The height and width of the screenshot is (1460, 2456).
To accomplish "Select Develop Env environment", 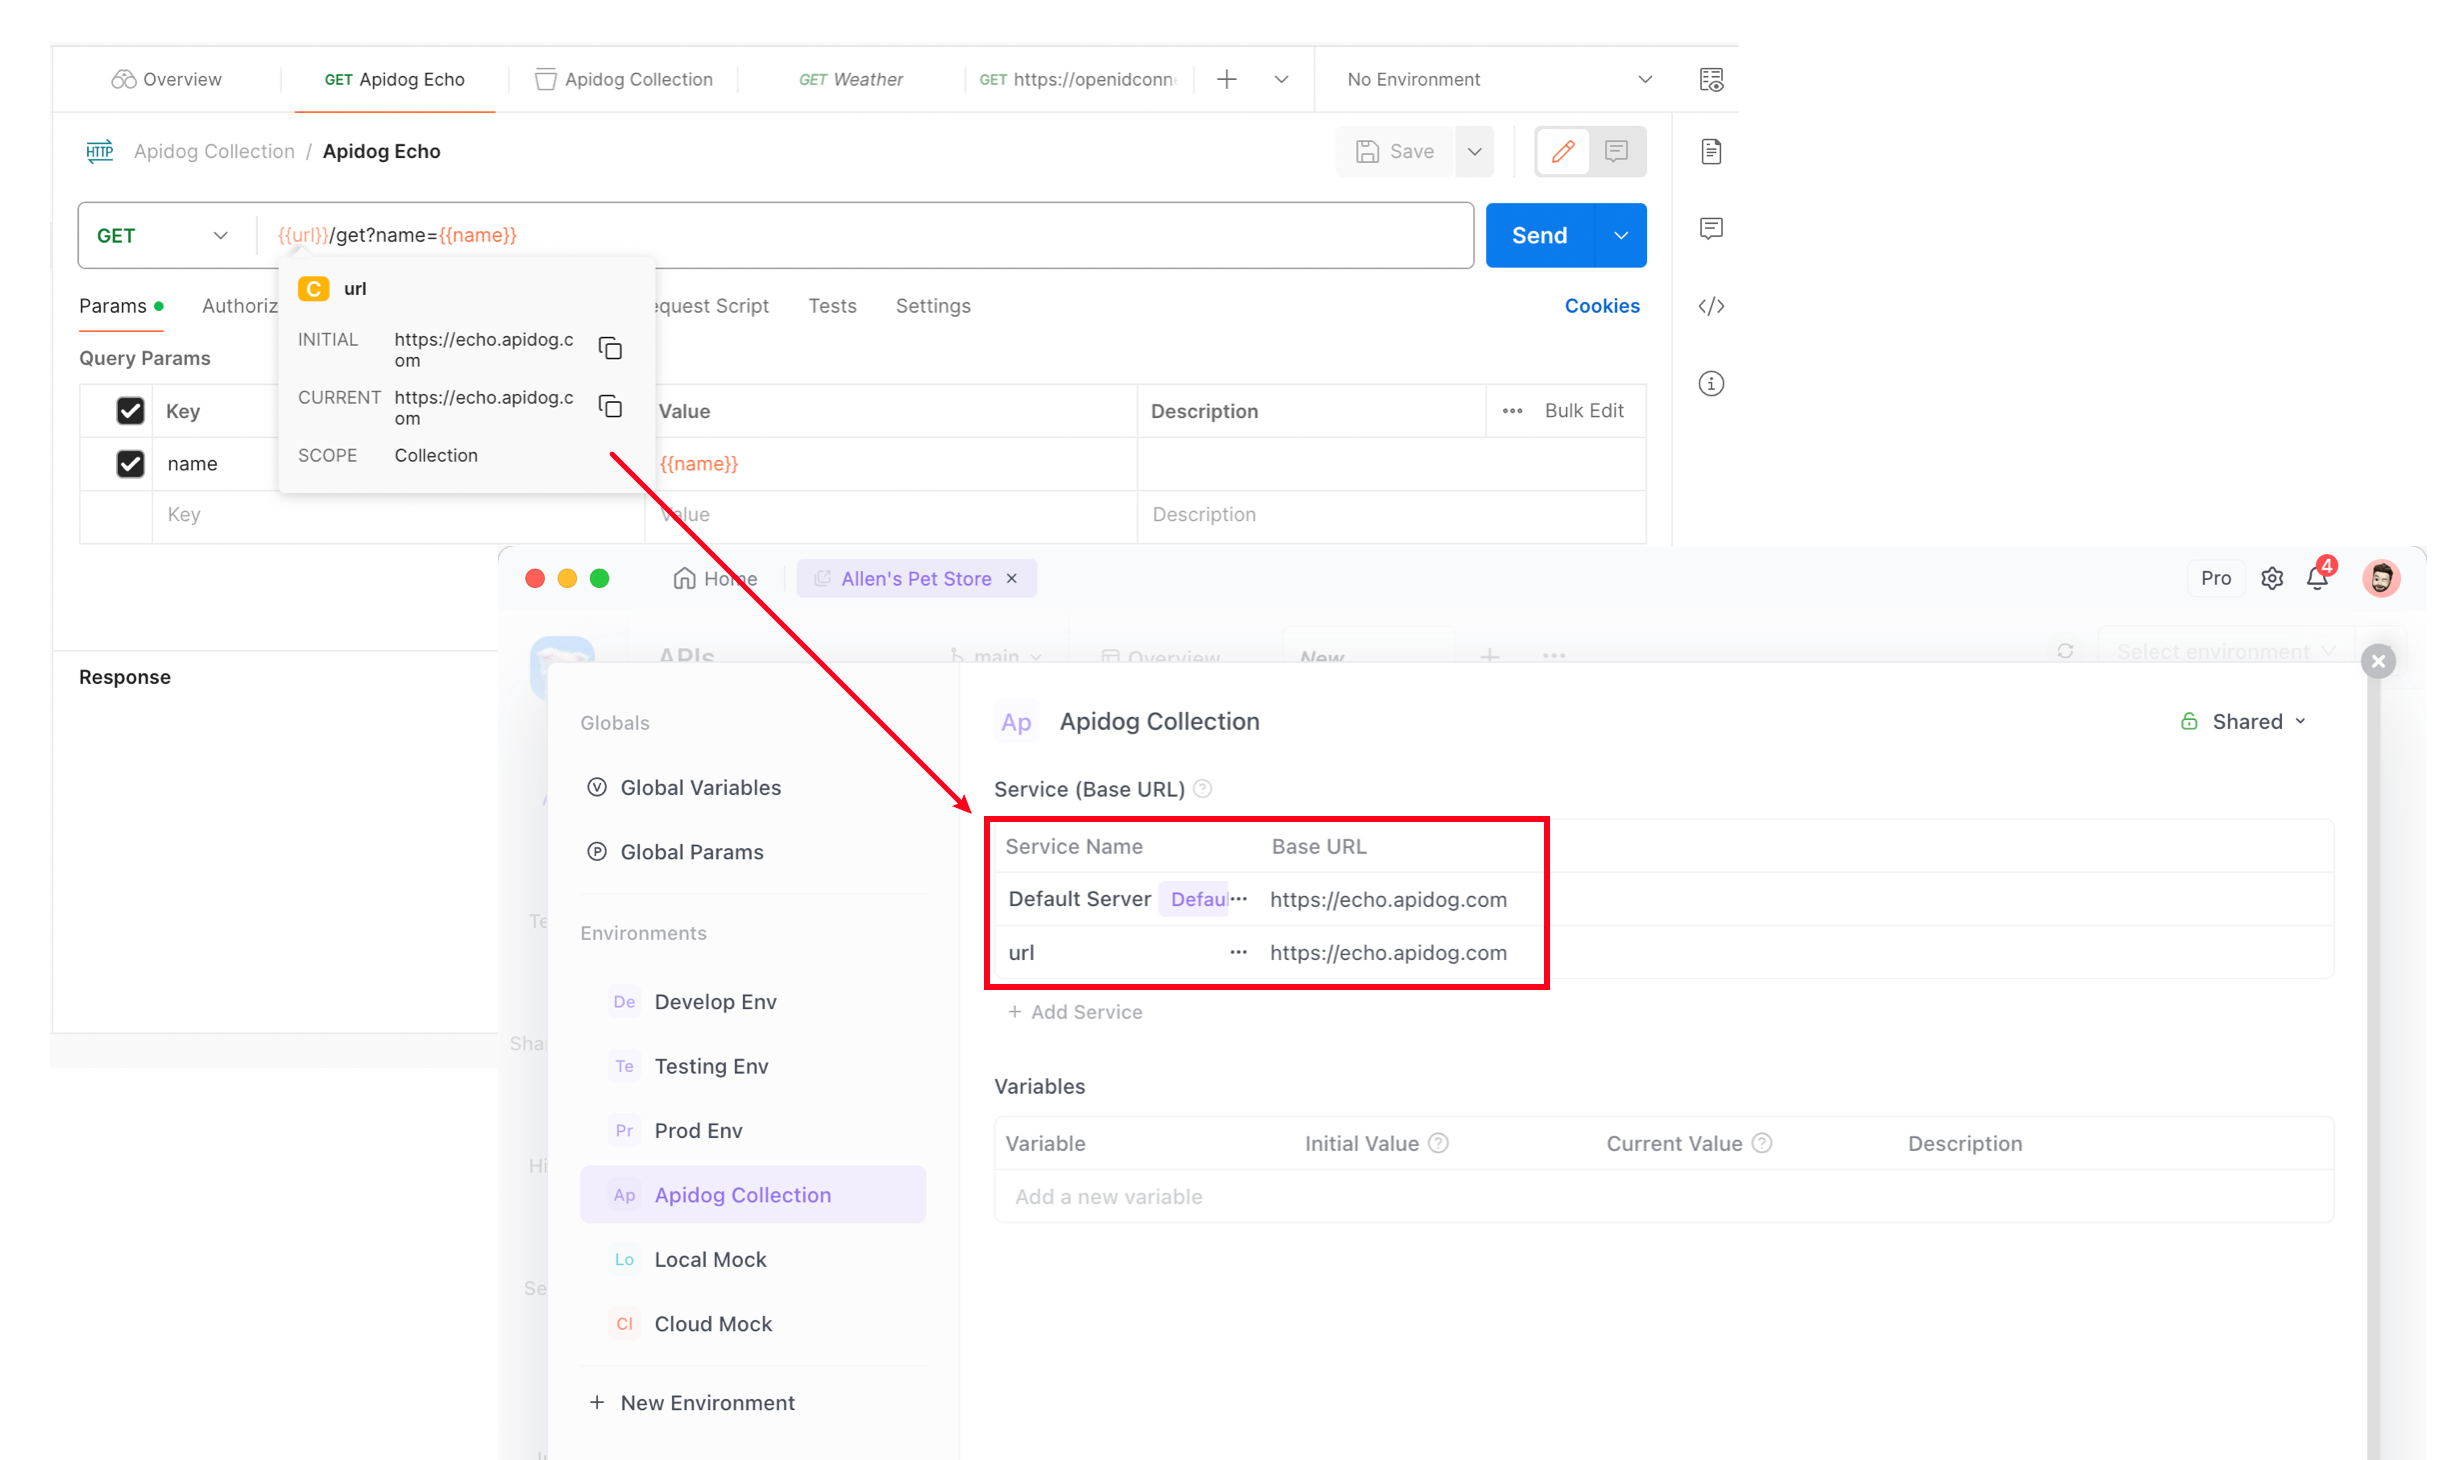I will tap(753, 1002).
